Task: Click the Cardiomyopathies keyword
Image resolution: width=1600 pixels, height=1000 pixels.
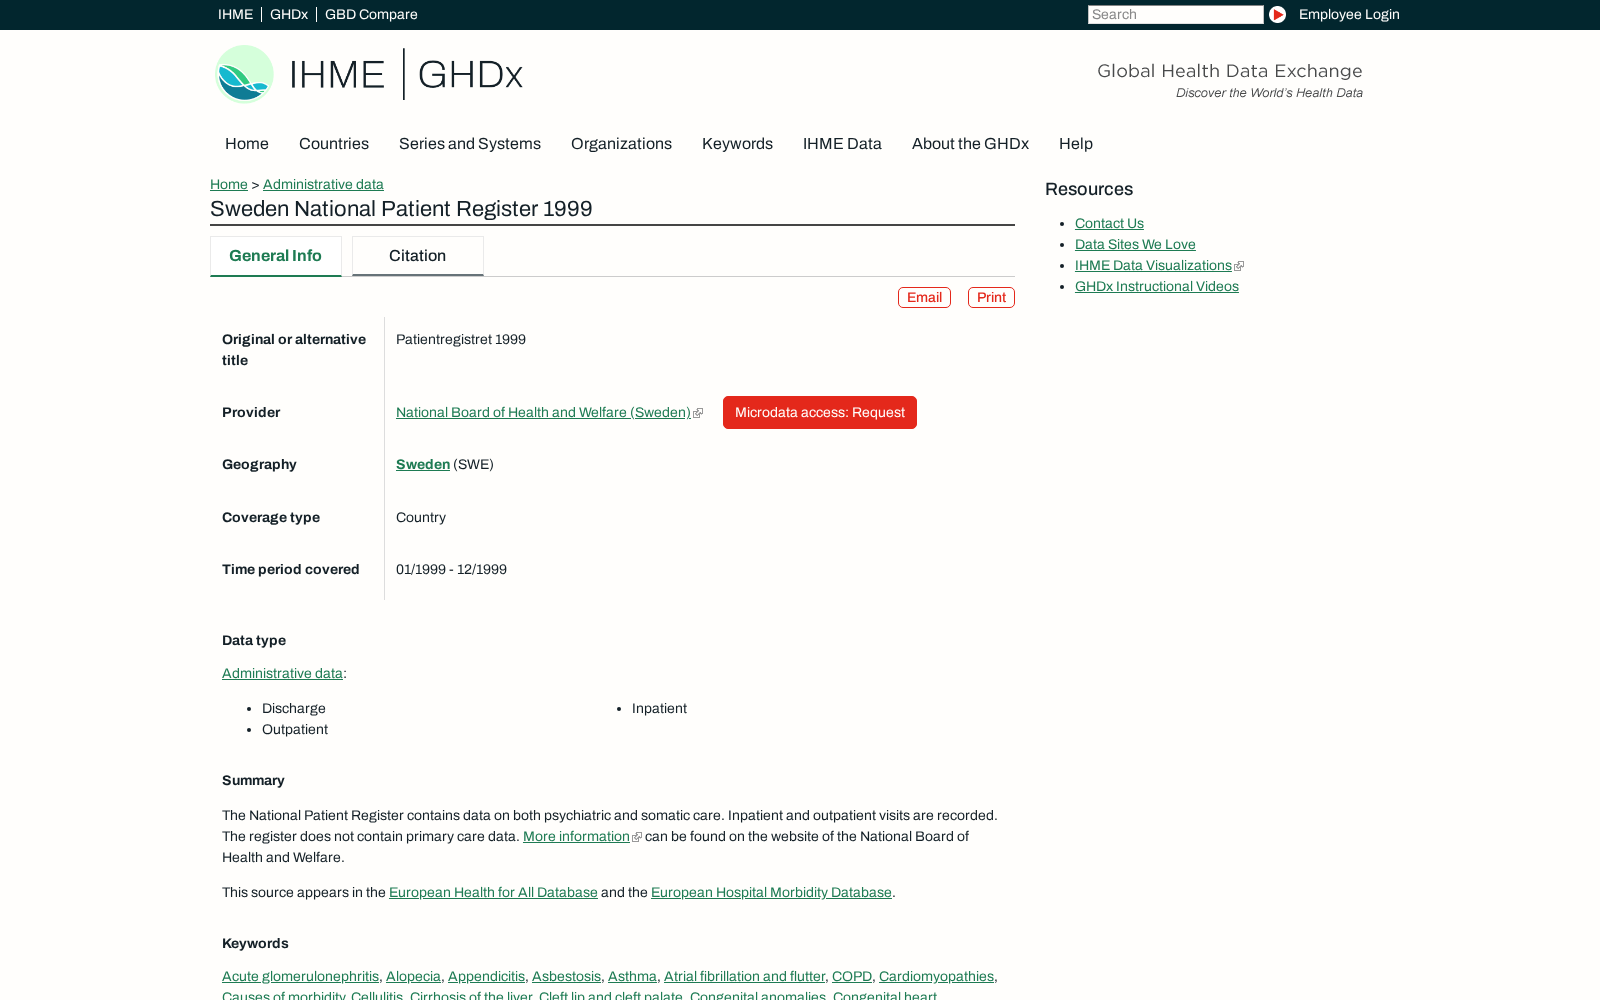Action: coord(936,976)
